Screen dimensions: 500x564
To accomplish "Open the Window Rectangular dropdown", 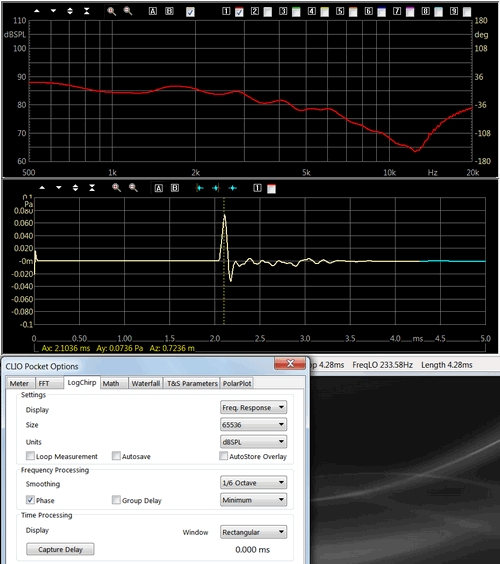I will (x=253, y=532).
